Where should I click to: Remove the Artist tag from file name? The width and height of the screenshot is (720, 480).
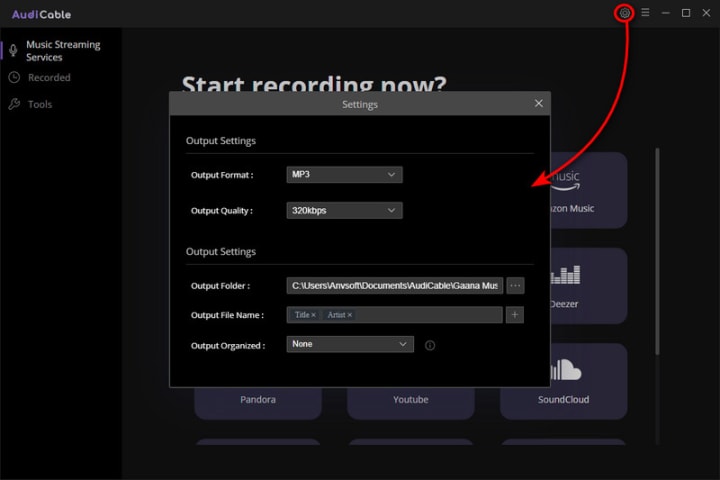pyautogui.click(x=349, y=315)
